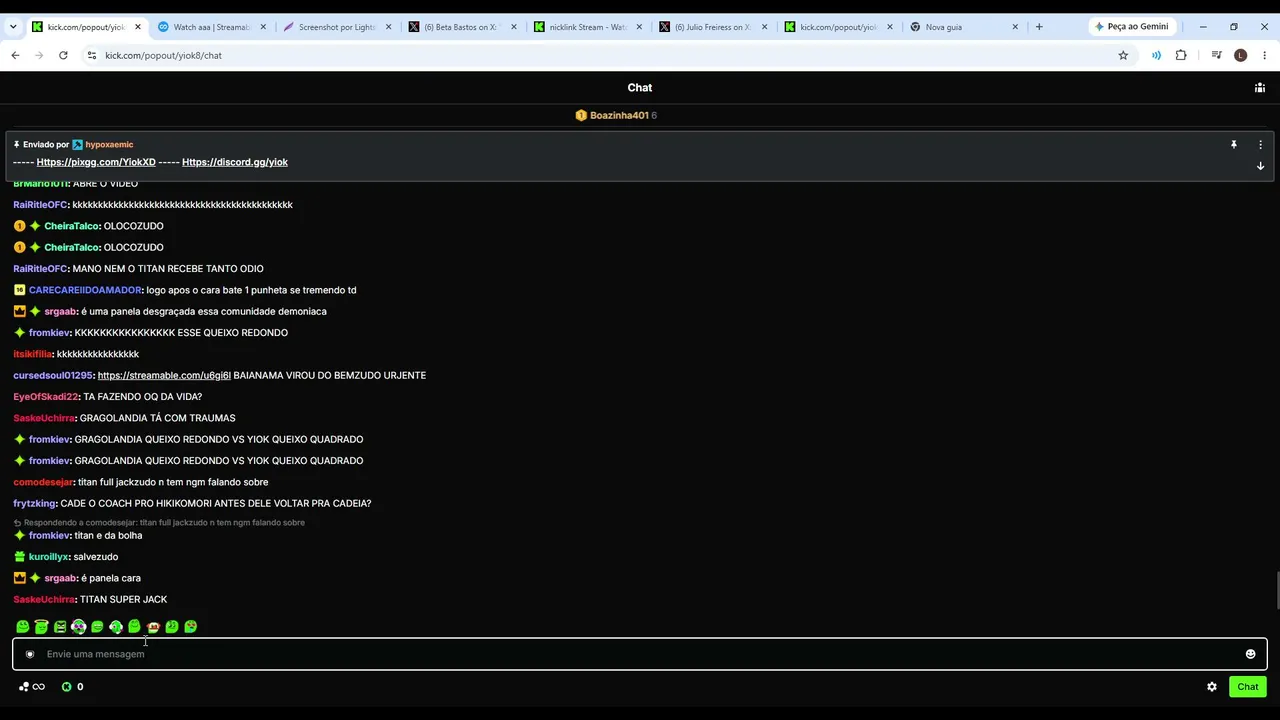Insert the angry-faced green emote
Screen dimensions: 1280x720
tap(60, 627)
